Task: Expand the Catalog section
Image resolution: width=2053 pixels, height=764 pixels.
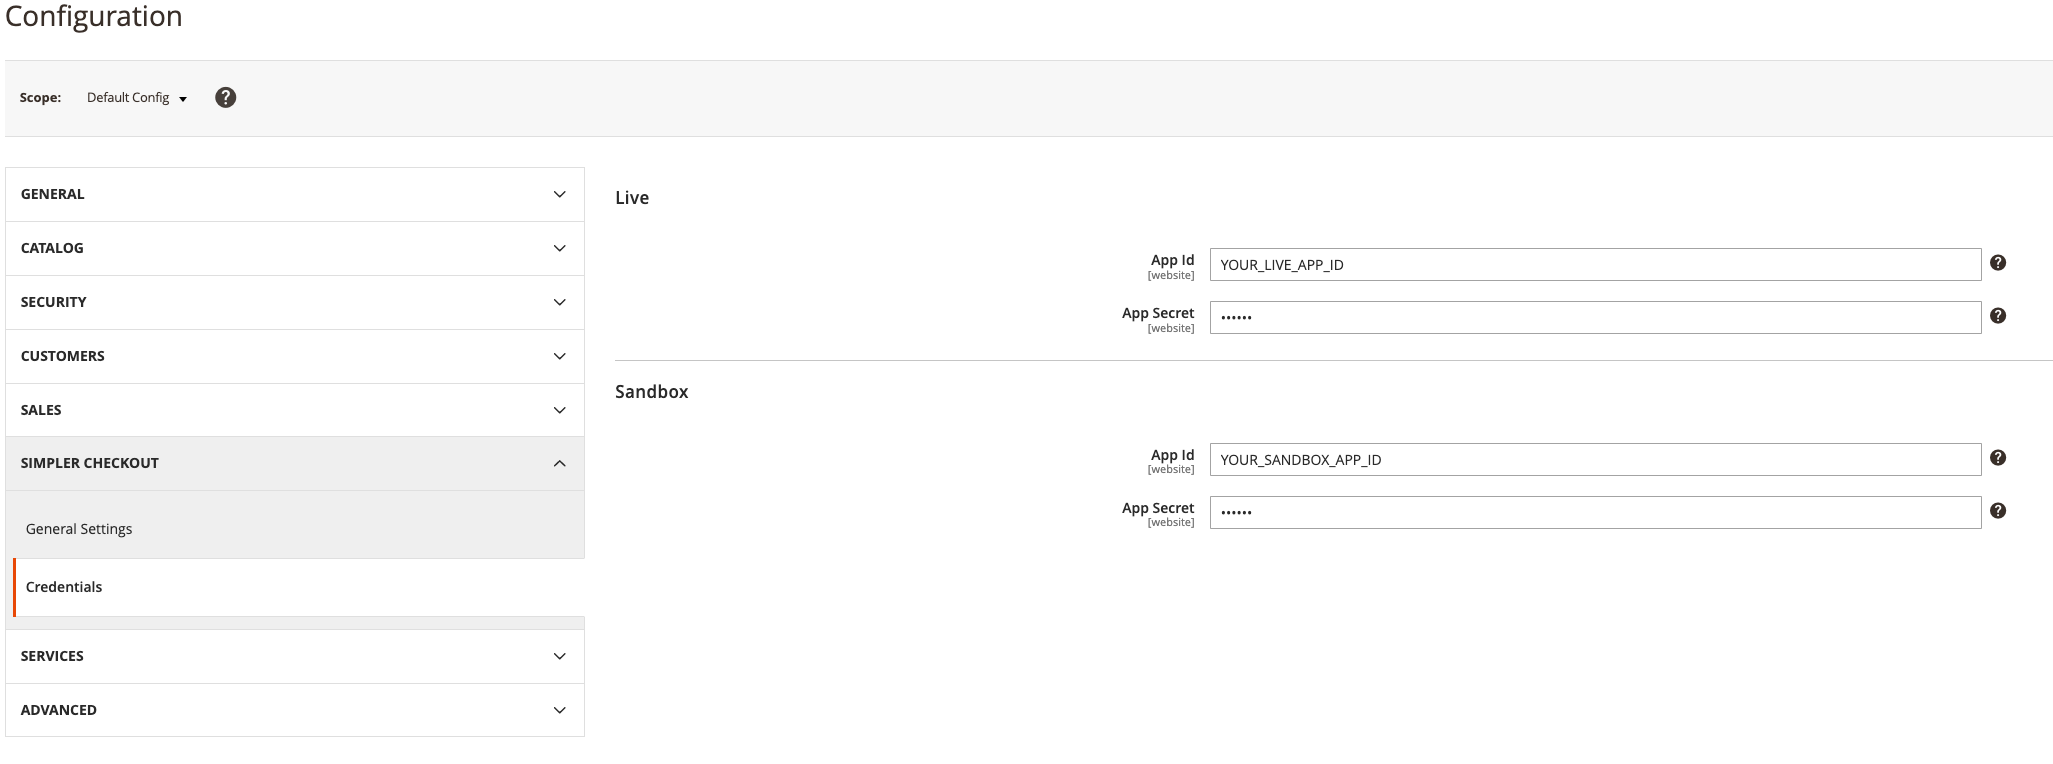Action: (295, 248)
